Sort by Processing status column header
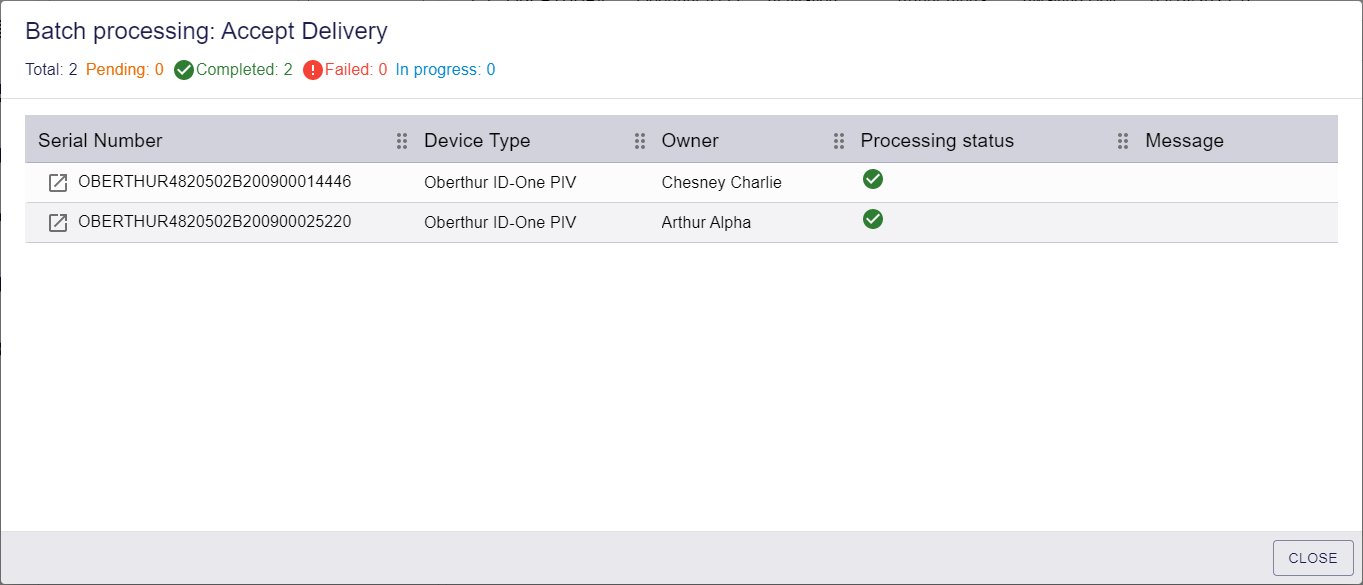 tap(937, 141)
